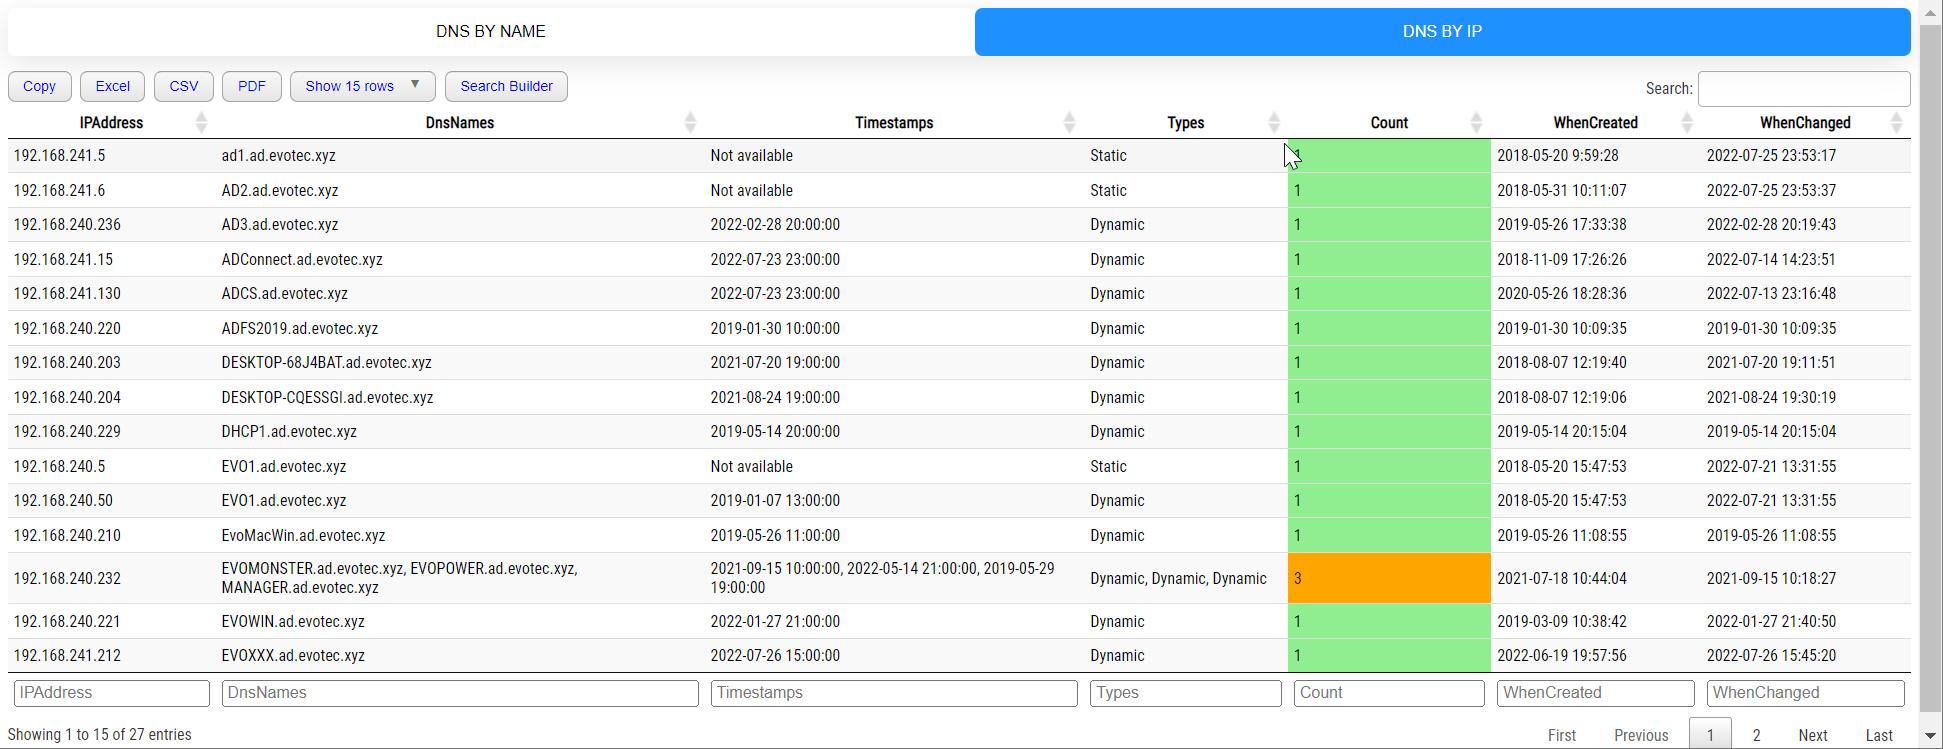This screenshot has width=1943, height=749.
Task: Go to page 2 of results
Action: (x=1756, y=735)
